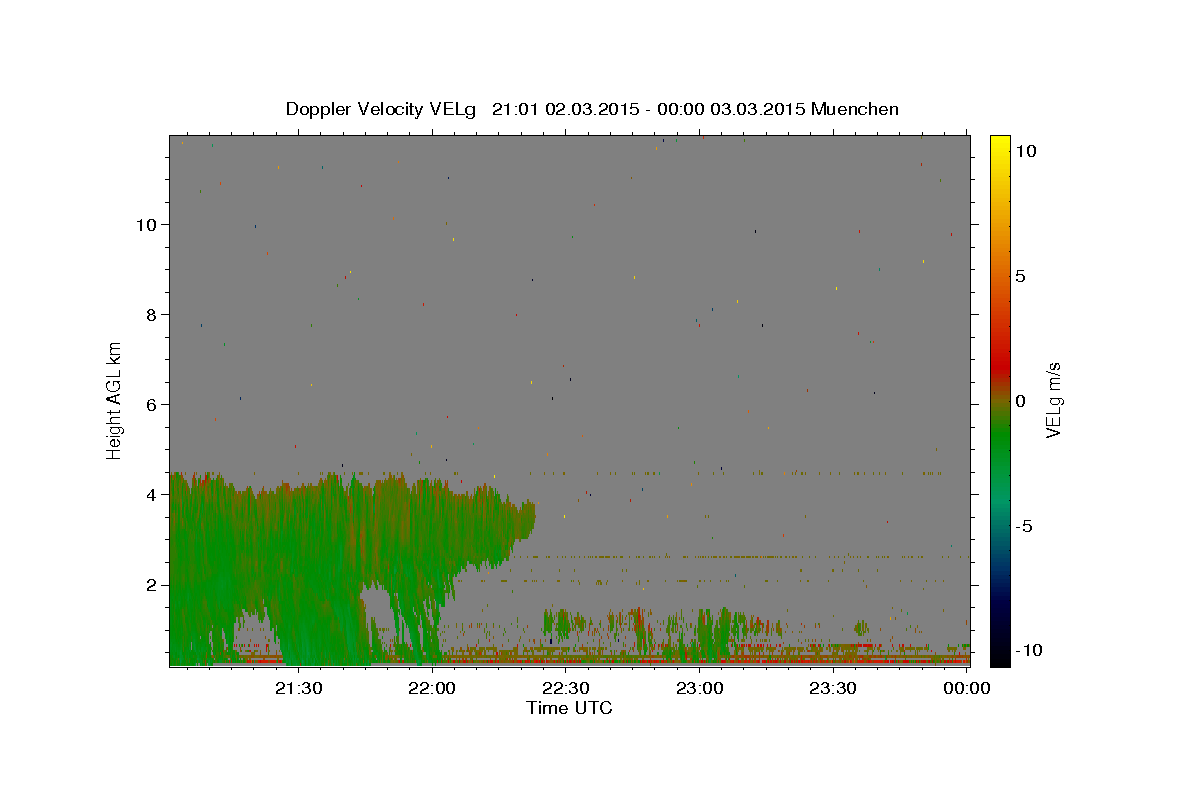Viewport: 1200px width, 800px height.
Task: Click the colorbar value -10
Action: coord(1027,650)
